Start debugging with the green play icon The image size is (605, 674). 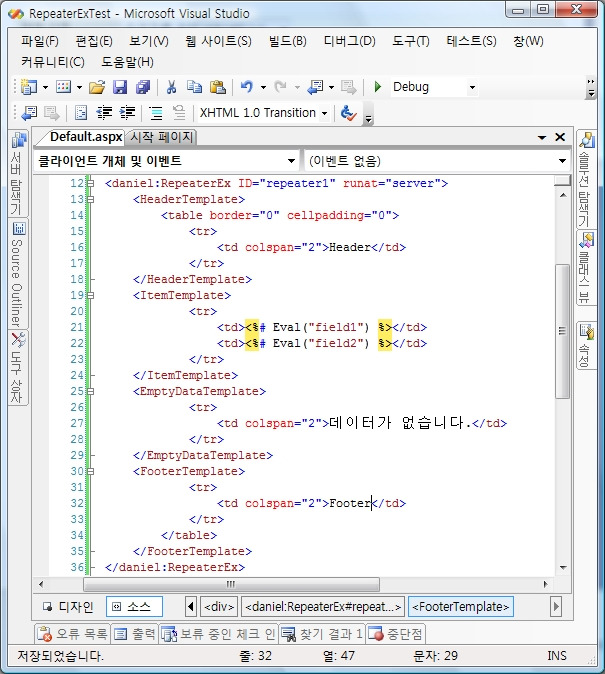pyautogui.click(x=378, y=87)
